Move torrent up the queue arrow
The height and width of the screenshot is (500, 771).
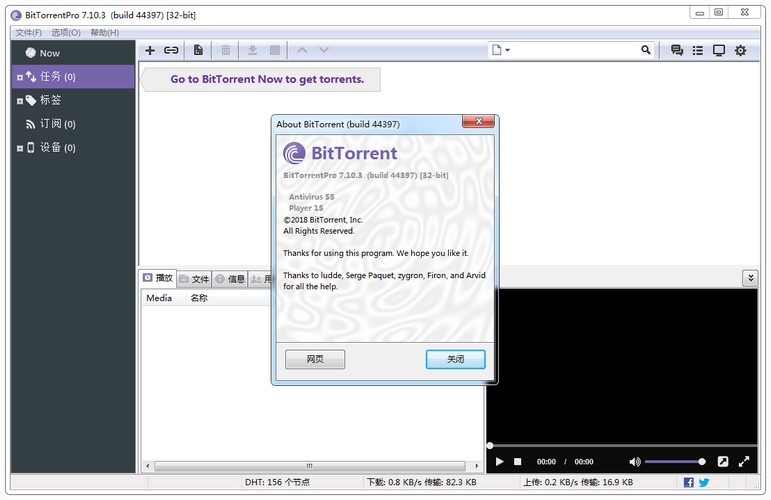pos(302,50)
